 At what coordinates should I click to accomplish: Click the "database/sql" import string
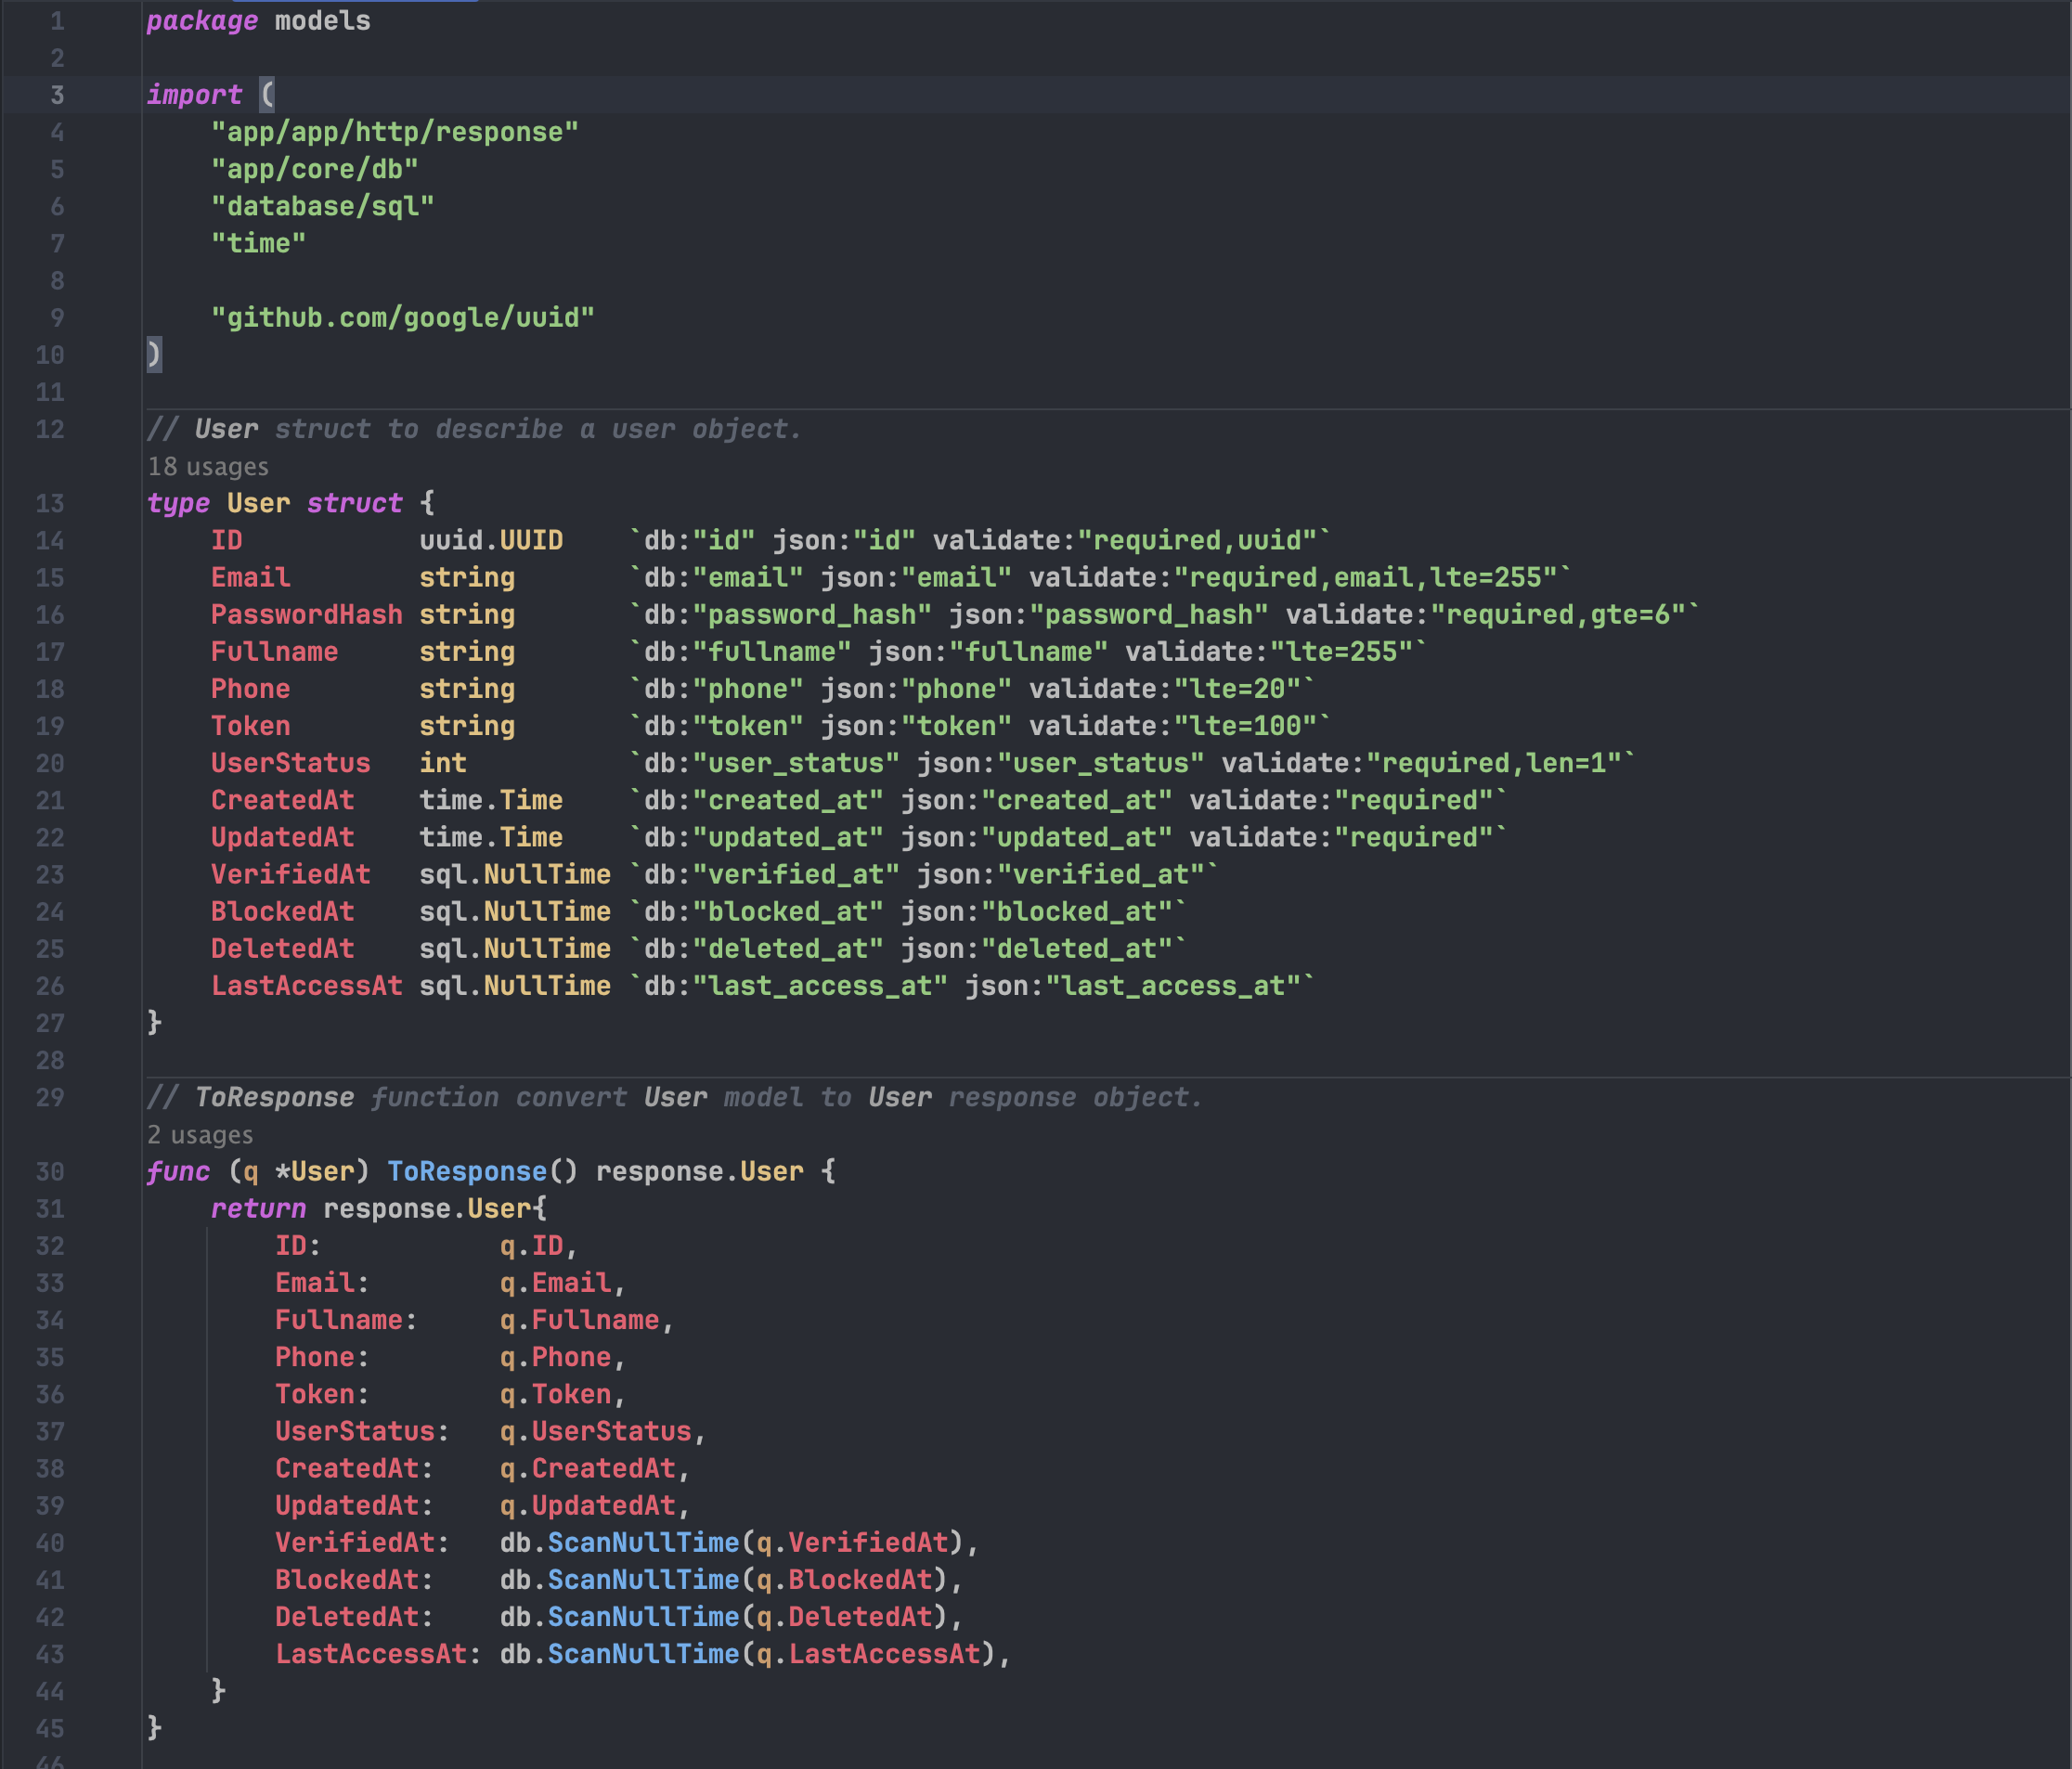tap(323, 206)
